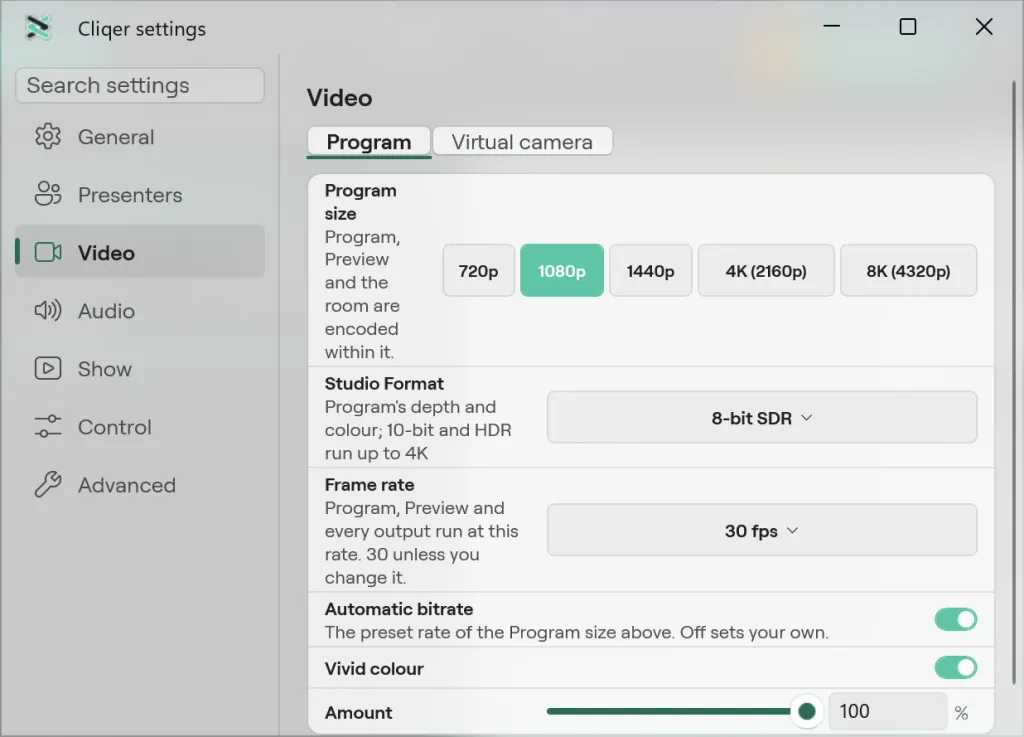Click the Amount percentage field showing 100

[888, 711]
